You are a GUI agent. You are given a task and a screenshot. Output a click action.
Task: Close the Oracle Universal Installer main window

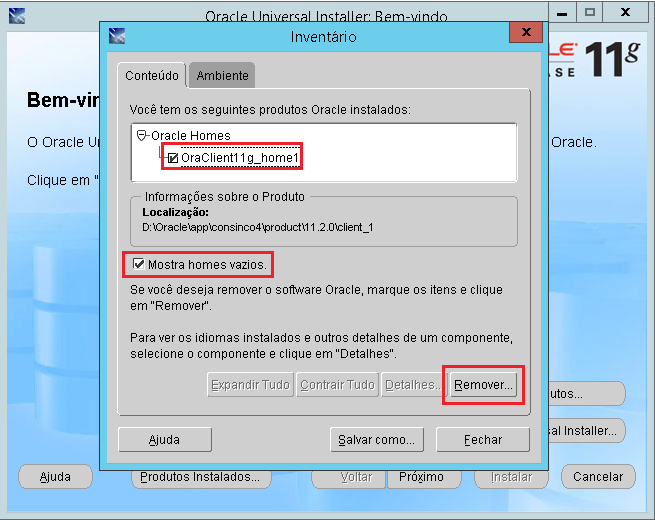[x=625, y=13]
